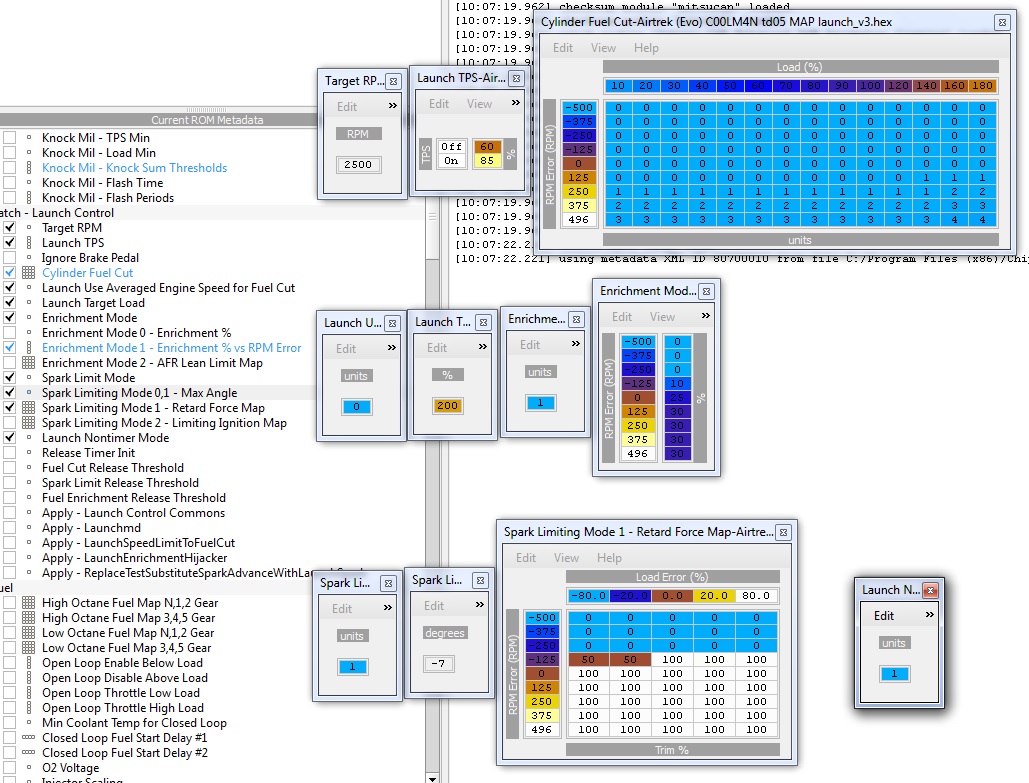The width and height of the screenshot is (1029, 783).
Task: Click the map icon for Low Octane Fuel Map N,1,2 Gear
Action: tap(28, 633)
